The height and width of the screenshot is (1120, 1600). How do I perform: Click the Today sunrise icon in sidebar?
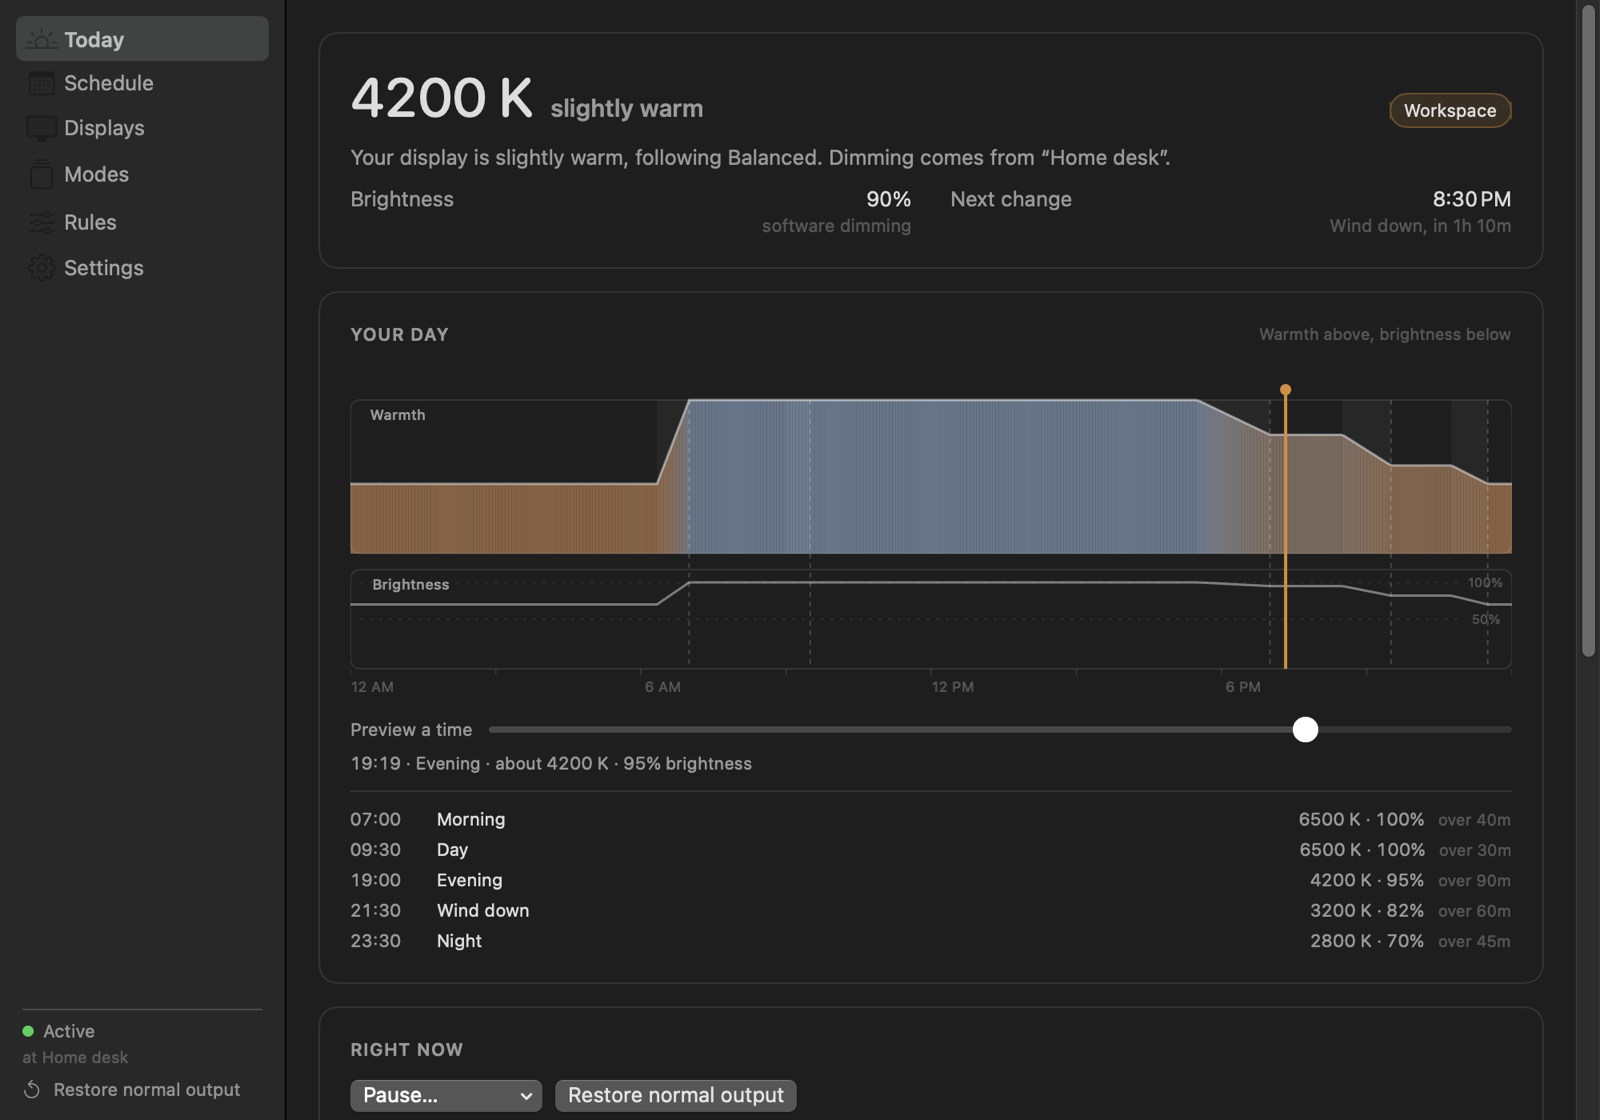pyautogui.click(x=41, y=39)
